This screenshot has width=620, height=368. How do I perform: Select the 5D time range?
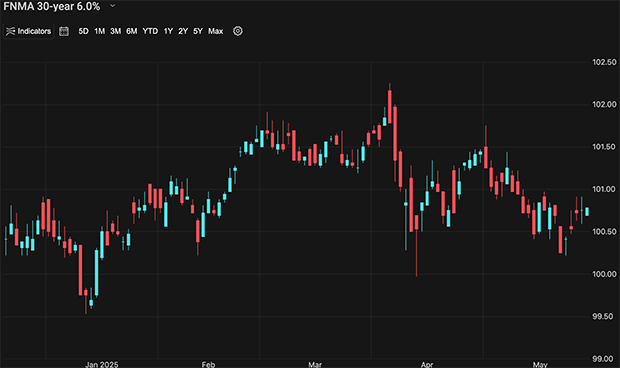(83, 31)
